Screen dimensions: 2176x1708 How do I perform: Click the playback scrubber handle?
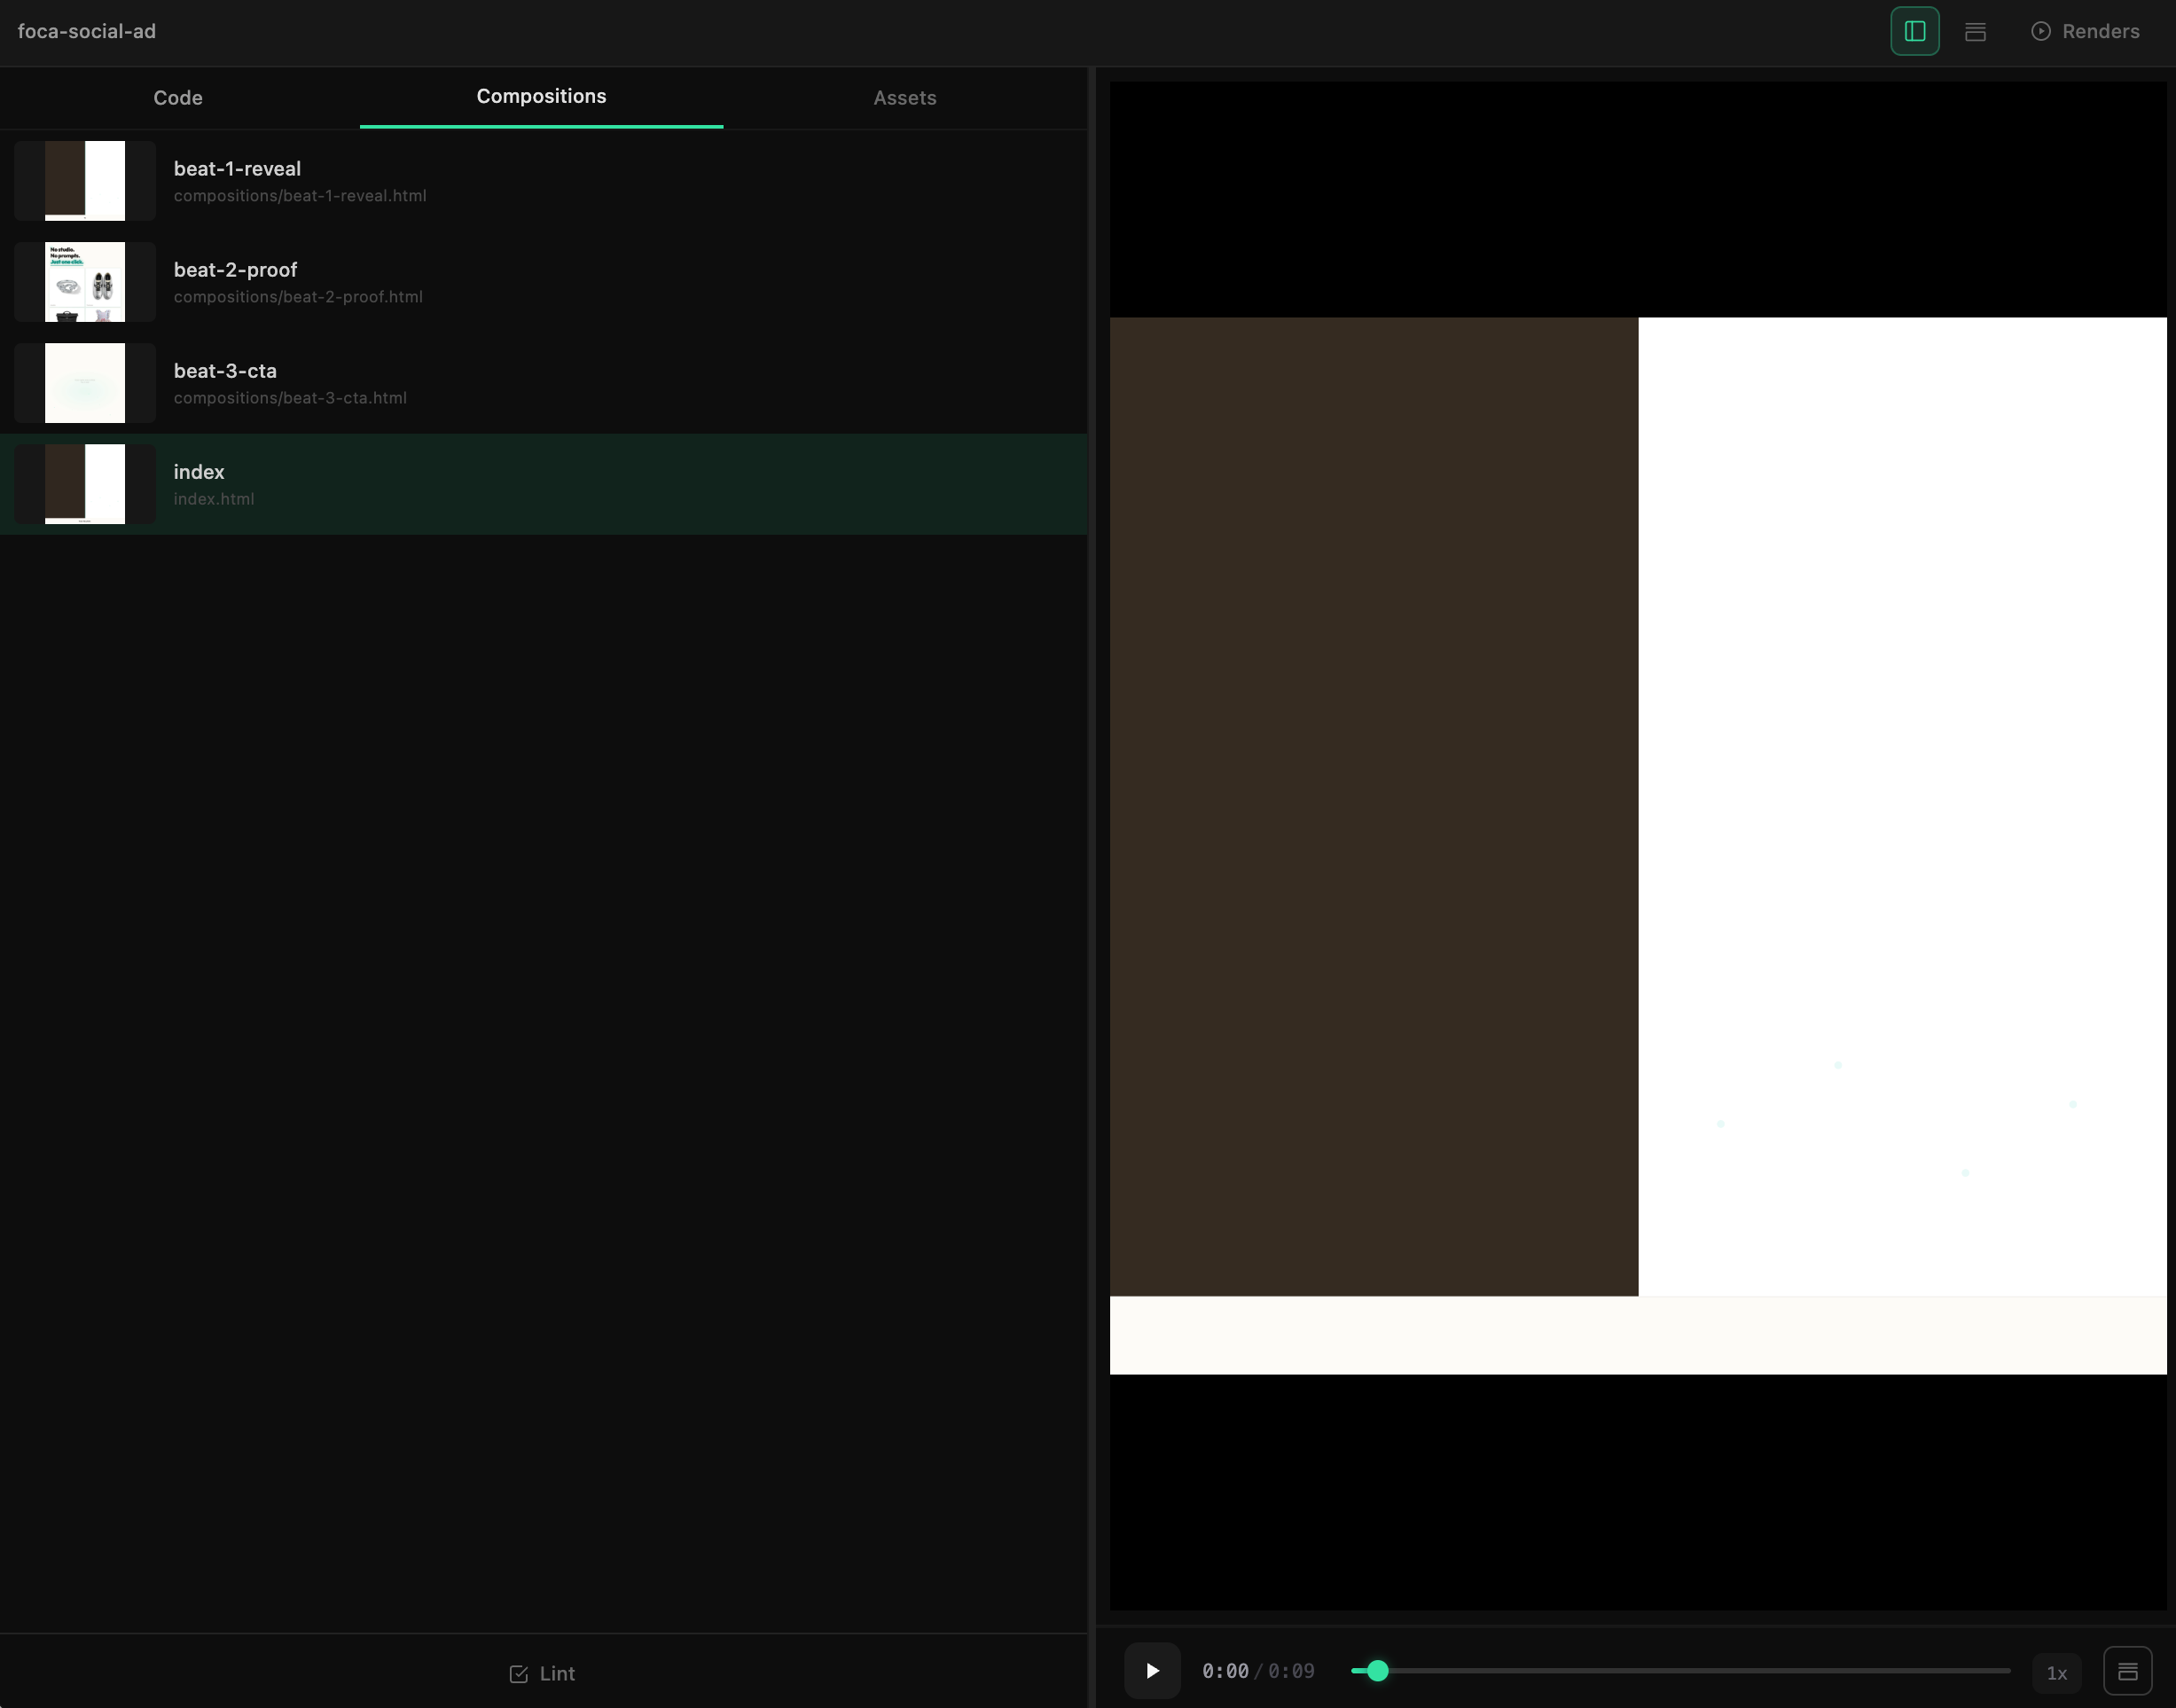tap(1377, 1670)
